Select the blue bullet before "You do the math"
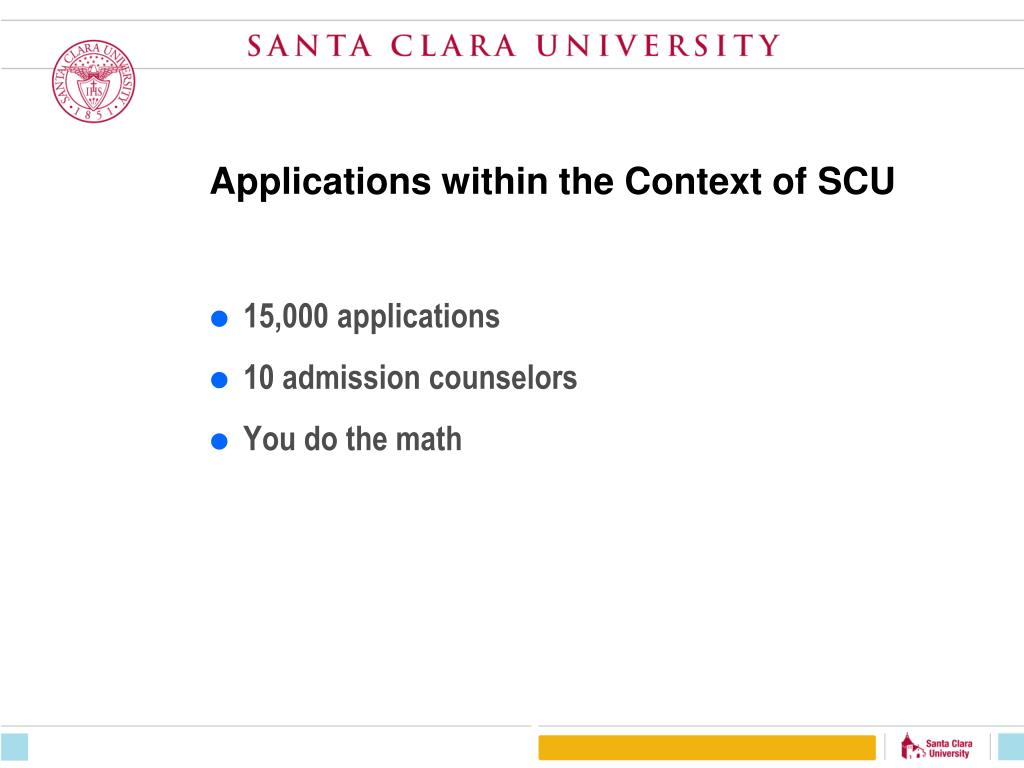Screen dimensions: 1024x768 coord(219,441)
